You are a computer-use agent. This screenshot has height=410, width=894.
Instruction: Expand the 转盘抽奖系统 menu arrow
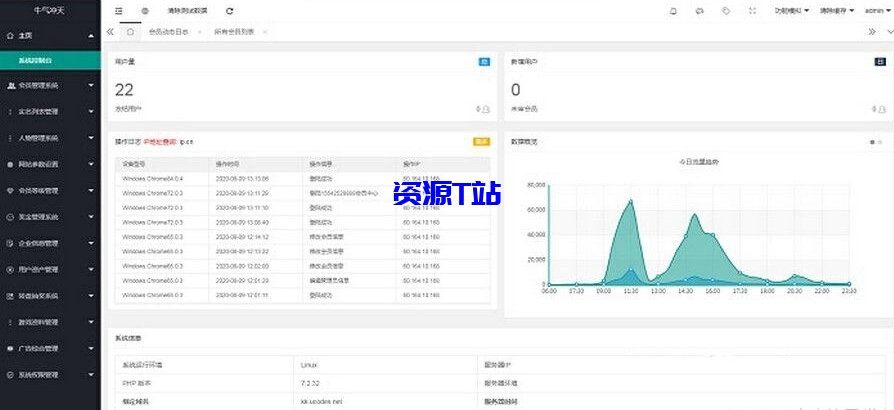(91, 296)
